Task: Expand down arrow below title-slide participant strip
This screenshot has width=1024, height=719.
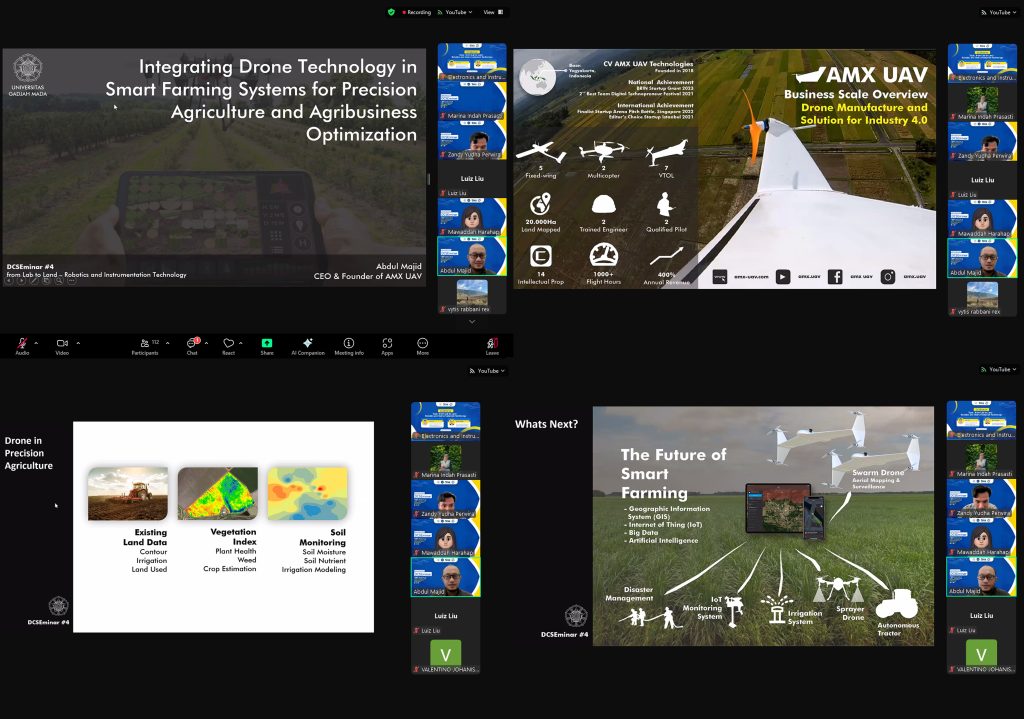Action: [x=472, y=321]
